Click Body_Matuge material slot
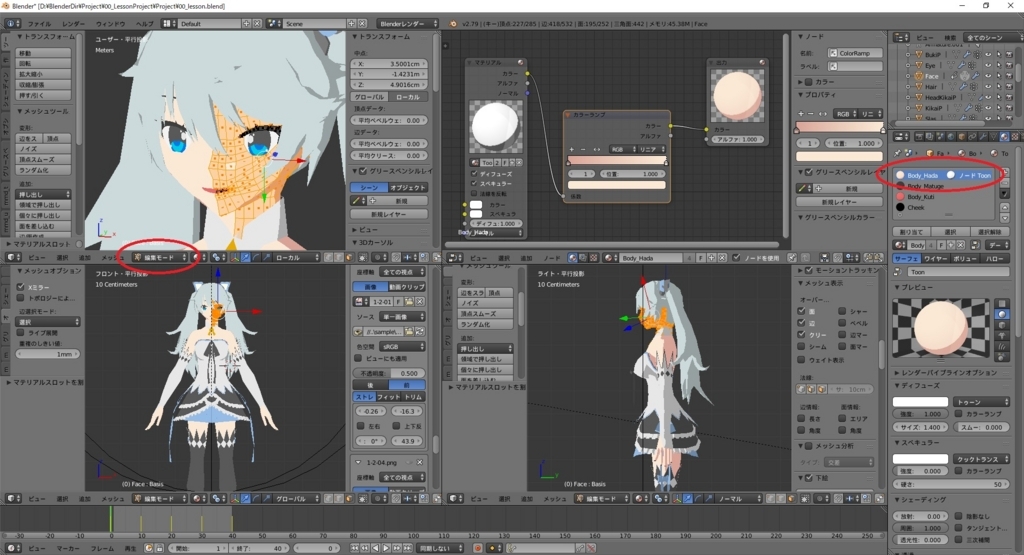This screenshot has width=1024, height=555. click(x=946, y=186)
